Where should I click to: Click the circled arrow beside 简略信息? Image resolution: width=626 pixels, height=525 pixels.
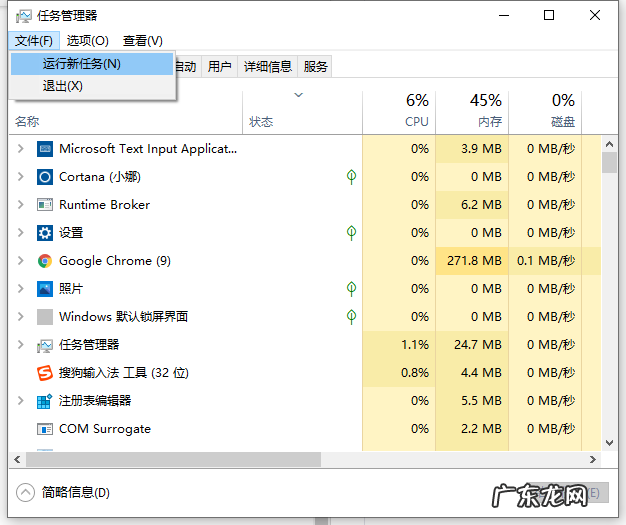(x=26, y=493)
